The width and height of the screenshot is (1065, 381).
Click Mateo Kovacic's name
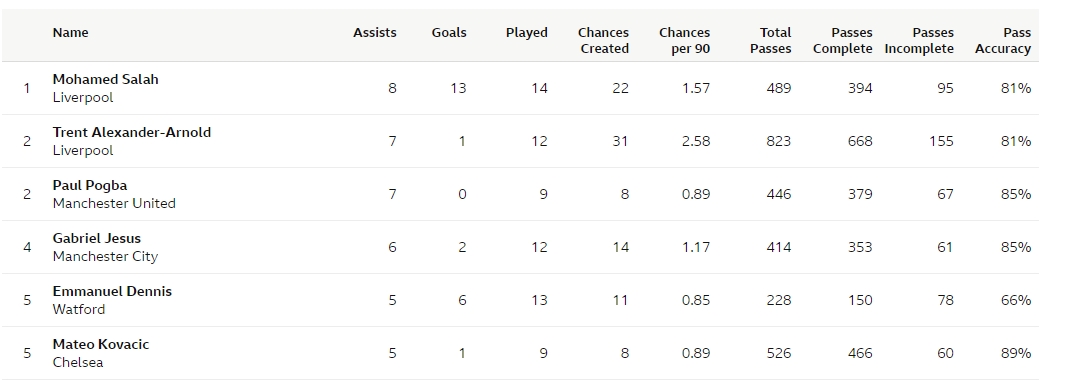tap(101, 344)
